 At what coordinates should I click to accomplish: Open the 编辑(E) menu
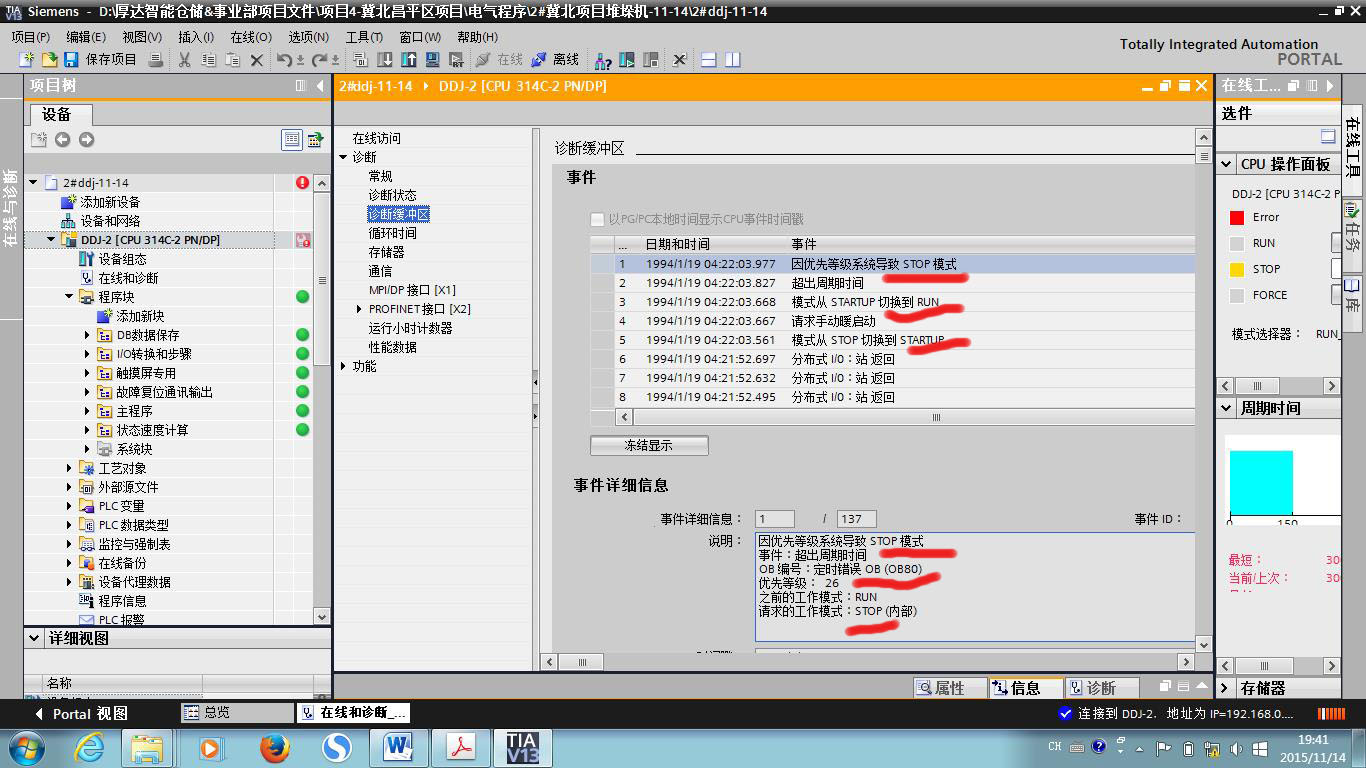(x=86, y=37)
